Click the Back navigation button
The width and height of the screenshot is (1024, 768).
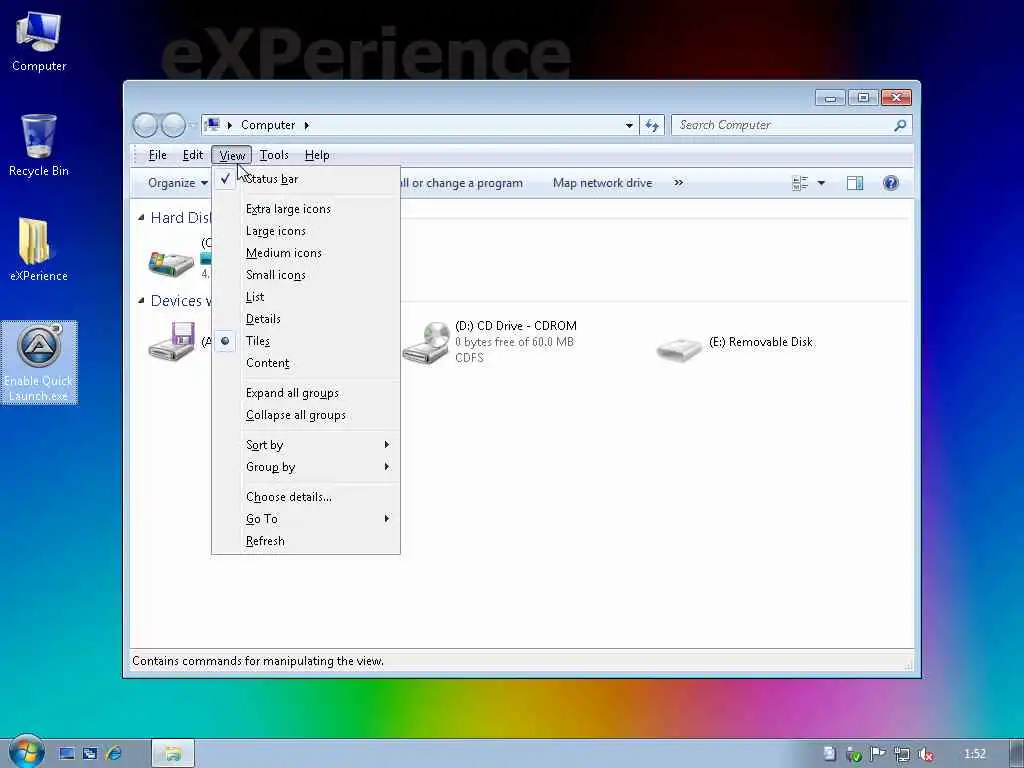[x=145, y=125]
